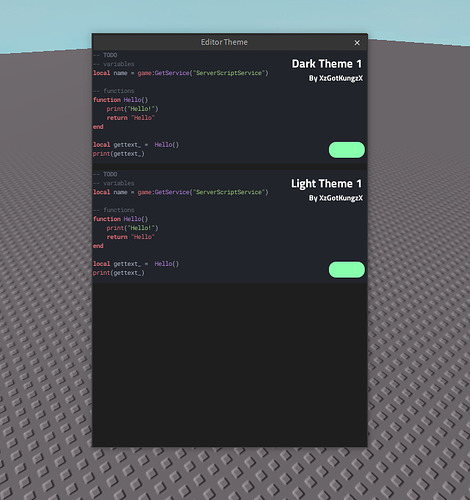Close the Editor Theme window
The height and width of the screenshot is (500, 470).
(x=357, y=43)
